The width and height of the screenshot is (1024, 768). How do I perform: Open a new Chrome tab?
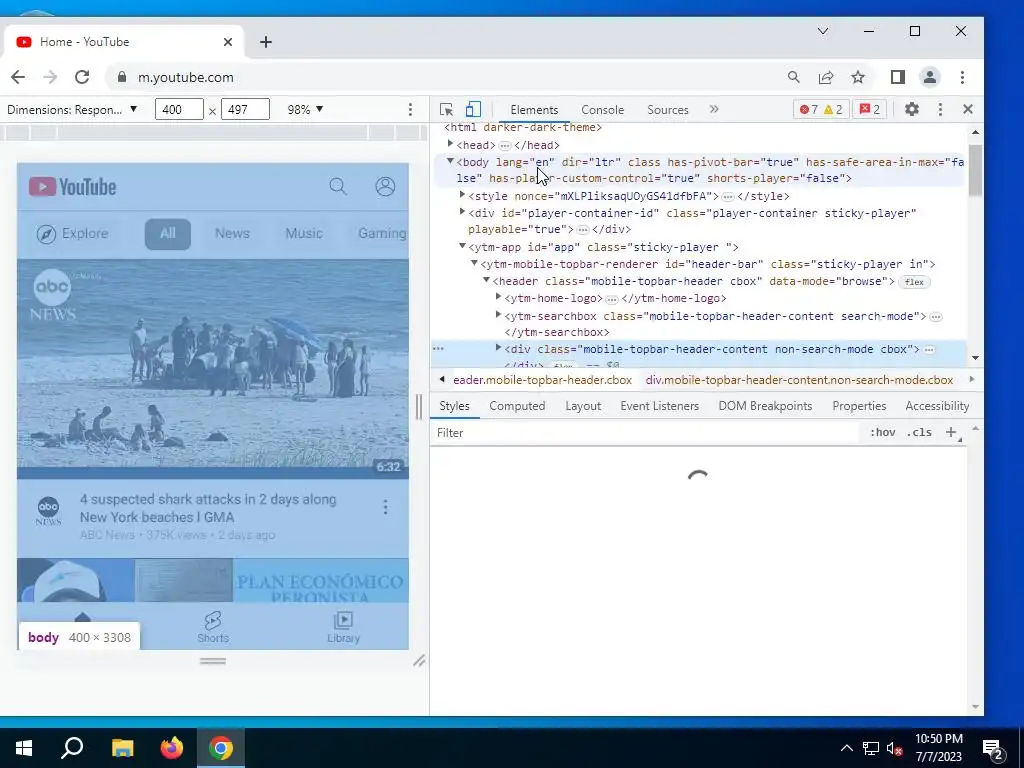pos(266,42)
